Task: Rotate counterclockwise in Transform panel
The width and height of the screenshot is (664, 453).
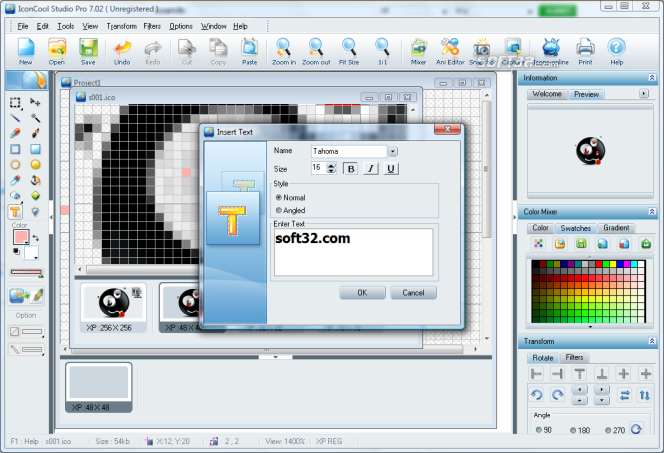Action: pyautogui.click(x=537, y=395)
